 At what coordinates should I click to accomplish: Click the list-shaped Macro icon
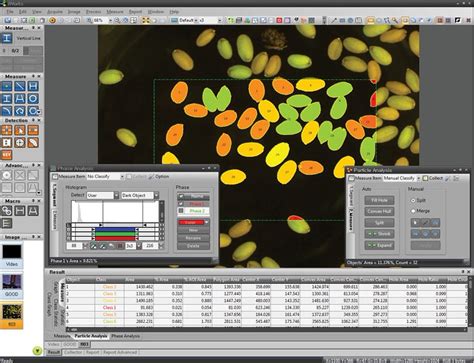tap(7, 223)
